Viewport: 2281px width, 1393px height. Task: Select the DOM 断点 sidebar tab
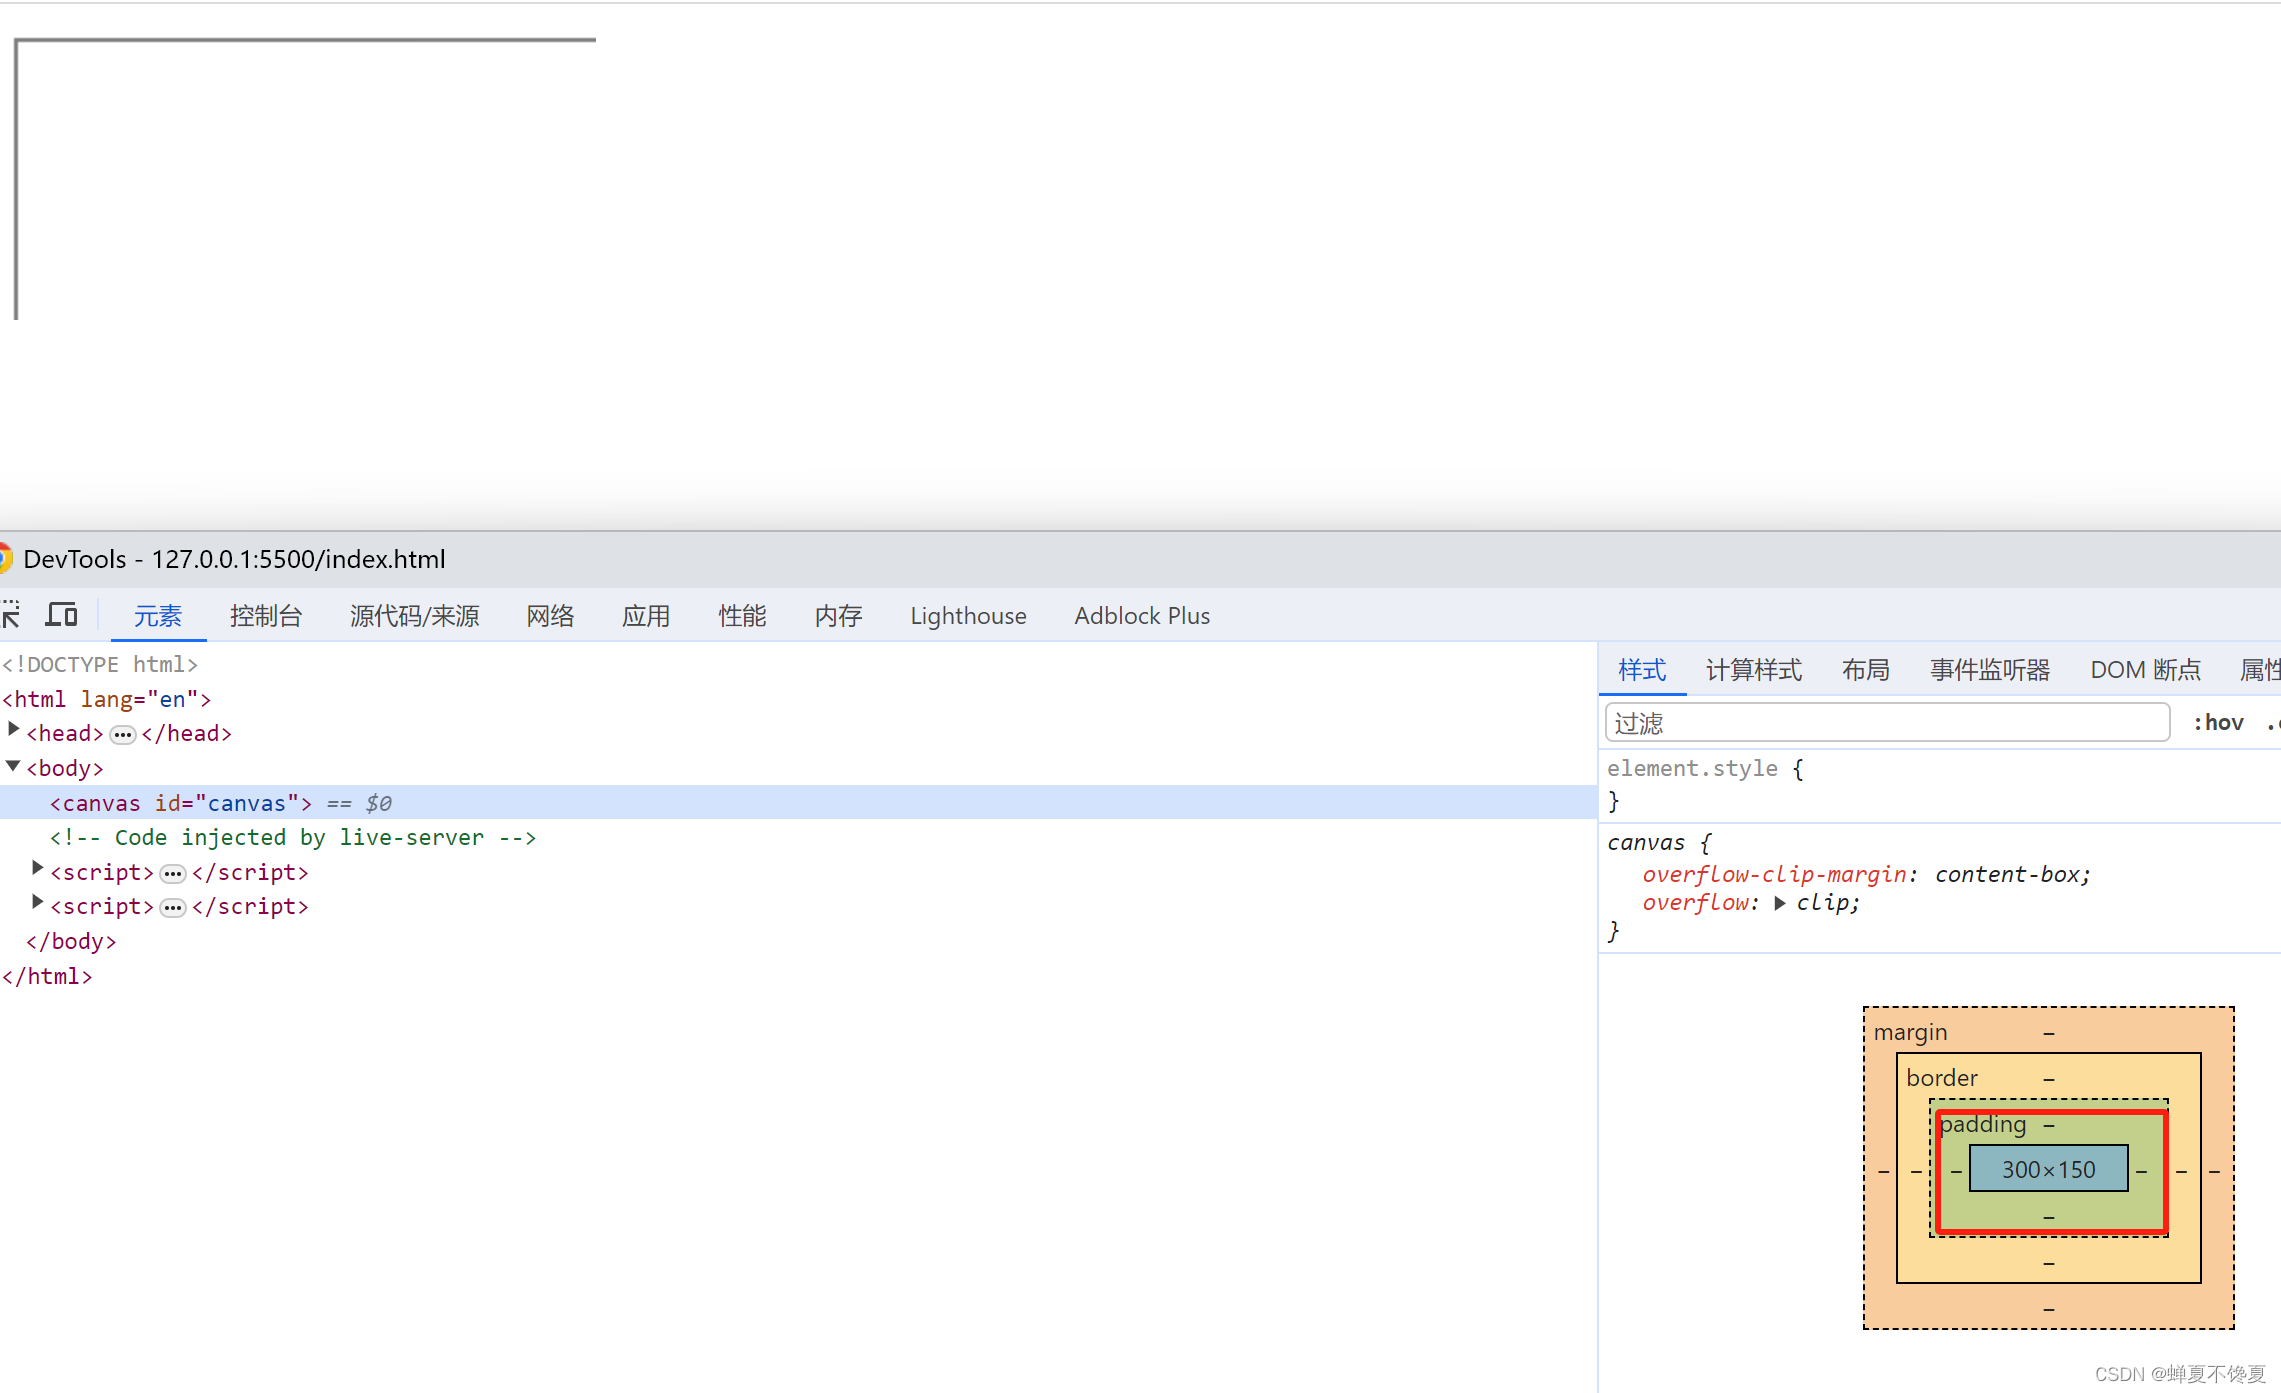2146,670
